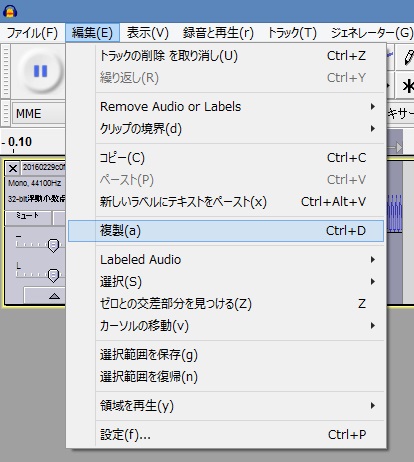Image resolution: width=414 pixels, height=462 pixels.
Task: Expand 選択(S) submenu
Action: pos(226,282)
